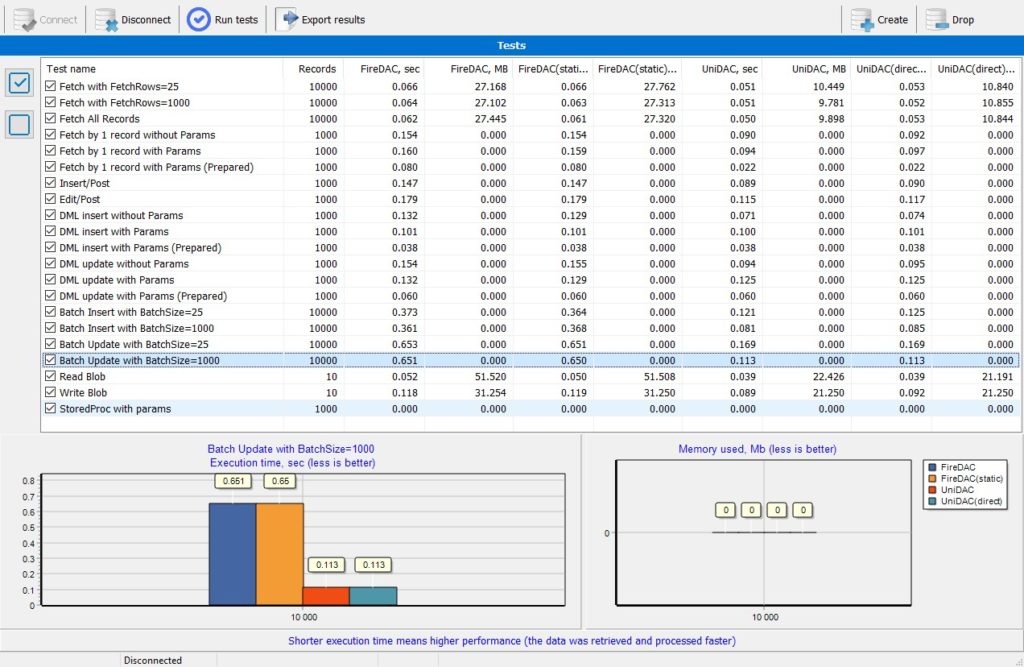
Task: Uncheck the Fetch All Records test
Action: coord(50,118)
